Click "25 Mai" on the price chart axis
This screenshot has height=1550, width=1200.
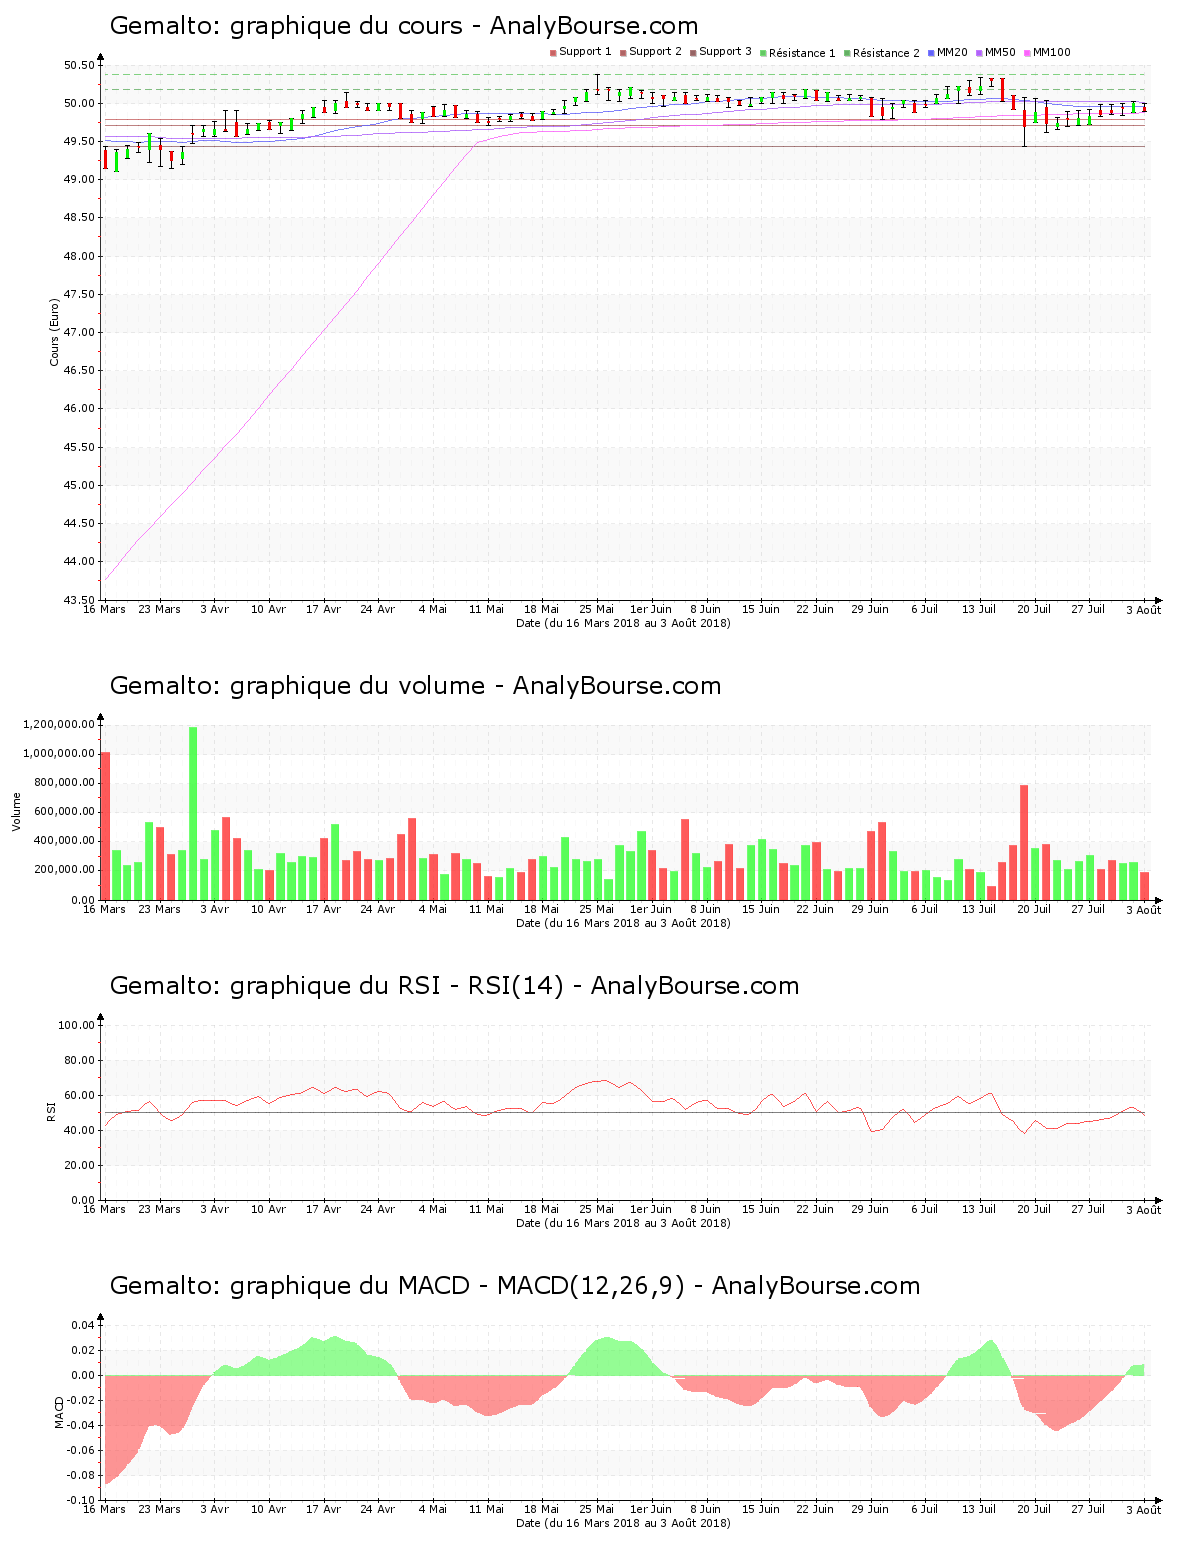tap(597, 609)
